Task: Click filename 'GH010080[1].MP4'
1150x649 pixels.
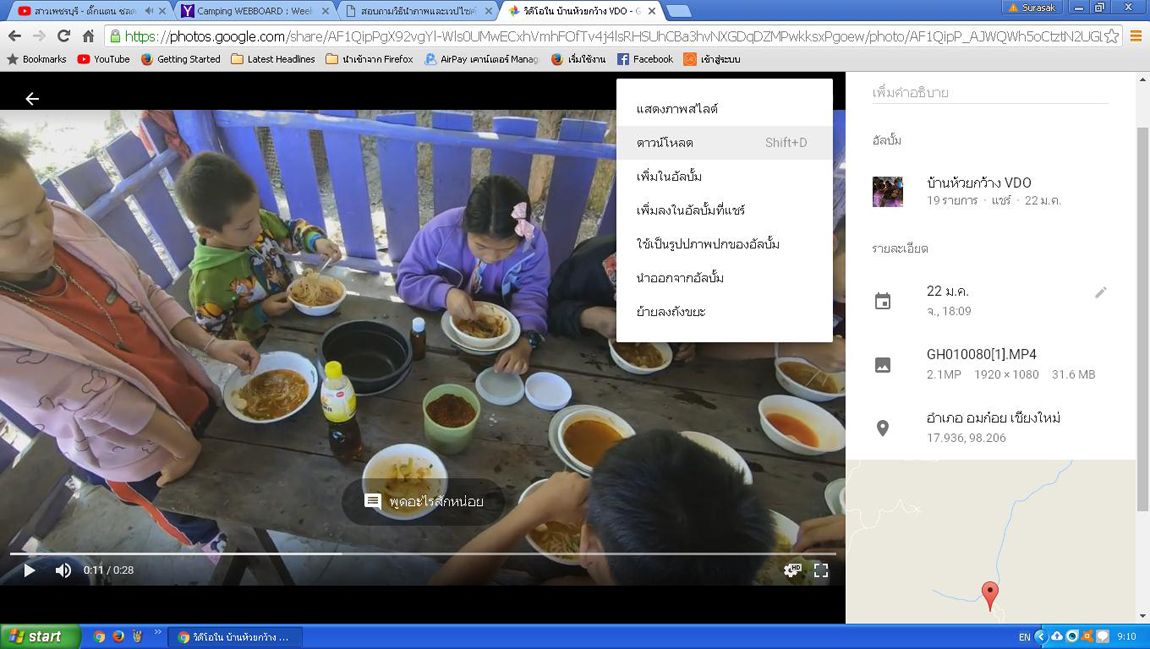Action: click(981, 354)
